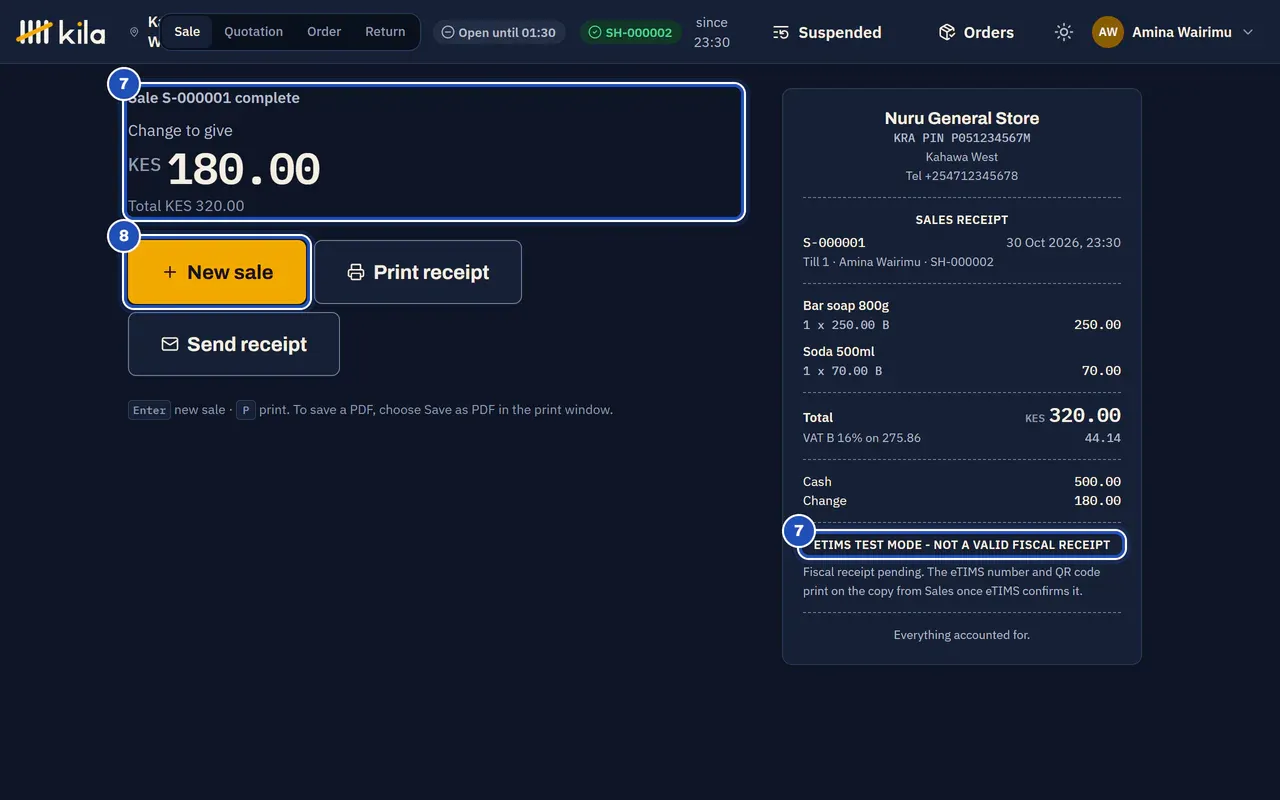Click the 'Nuru General Store' receipt header
The image size is (1280, 800).
[x=962, y=118]
